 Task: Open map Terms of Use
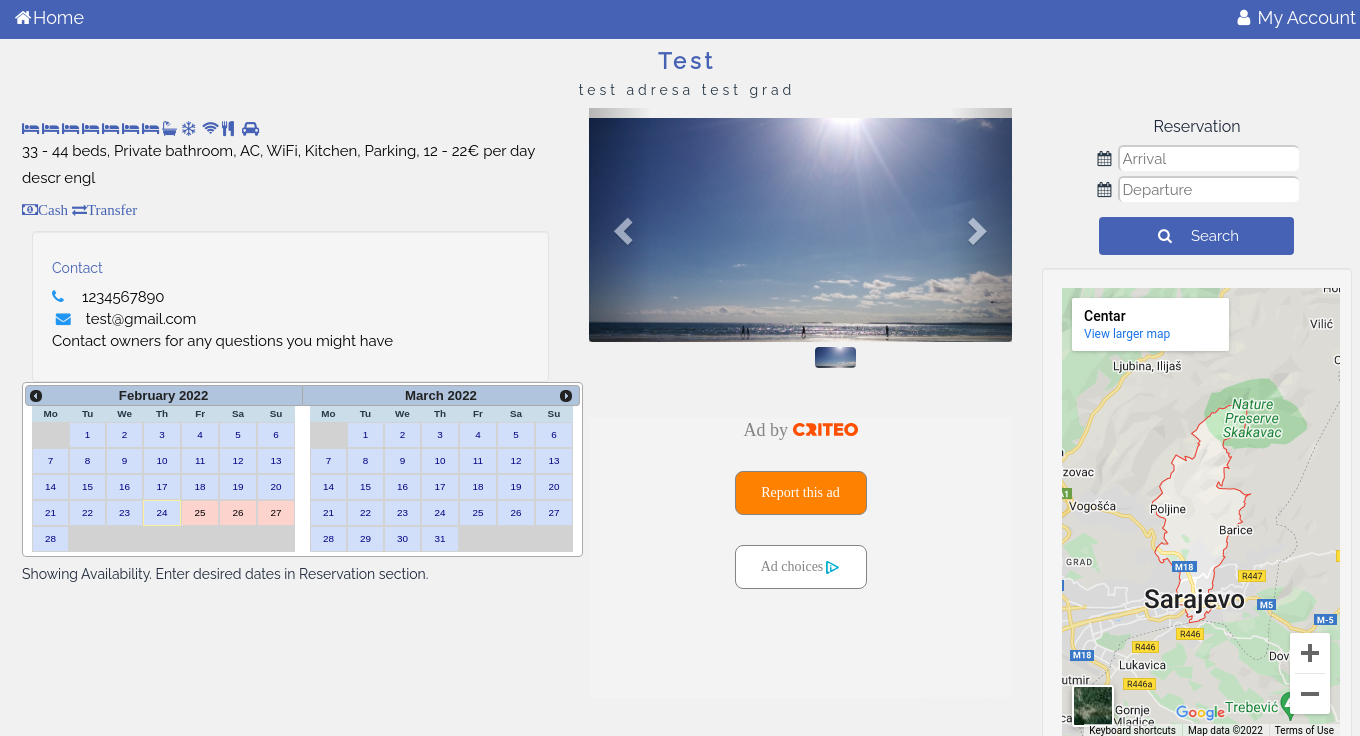(1304, 730)
